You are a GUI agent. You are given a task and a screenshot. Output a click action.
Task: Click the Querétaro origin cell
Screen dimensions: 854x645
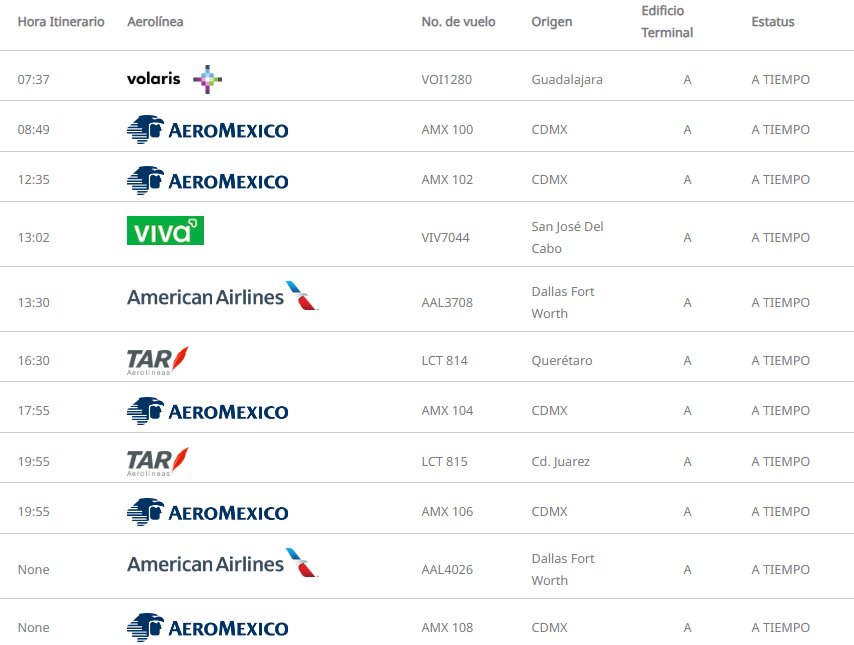[562, 361]
